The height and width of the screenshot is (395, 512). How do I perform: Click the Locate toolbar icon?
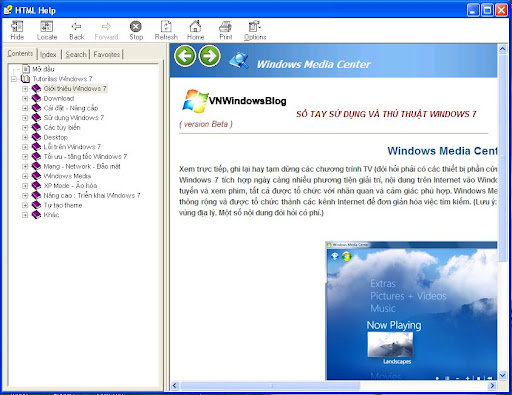click(47, 26)
